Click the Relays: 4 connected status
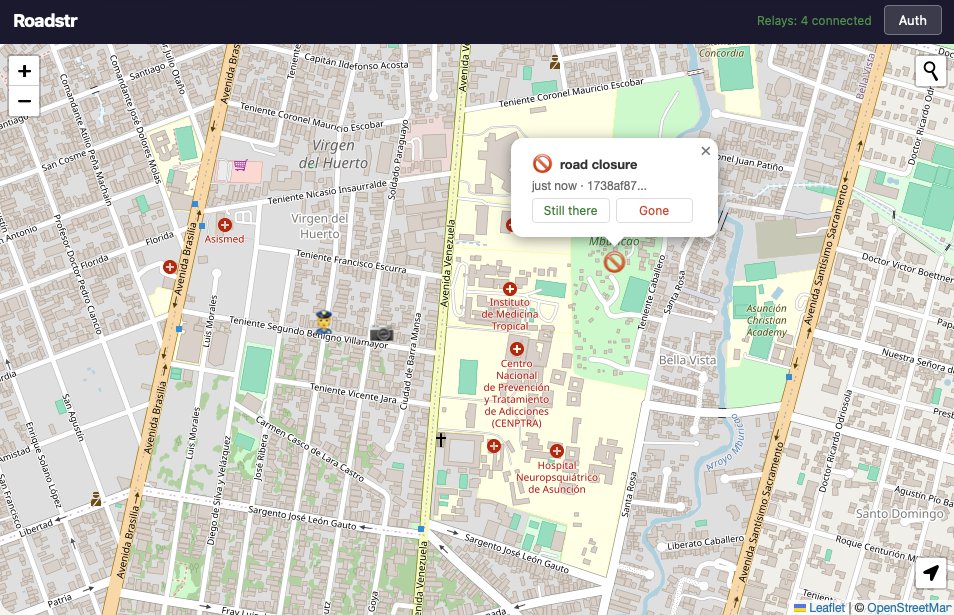The height and width of the screenshot is (615, 954). [814, 21]
